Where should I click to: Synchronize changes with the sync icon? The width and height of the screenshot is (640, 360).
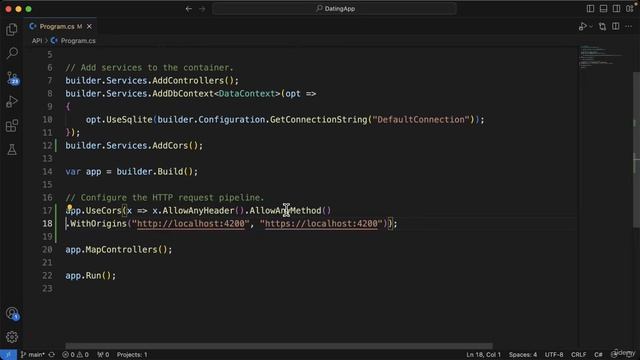52,355
